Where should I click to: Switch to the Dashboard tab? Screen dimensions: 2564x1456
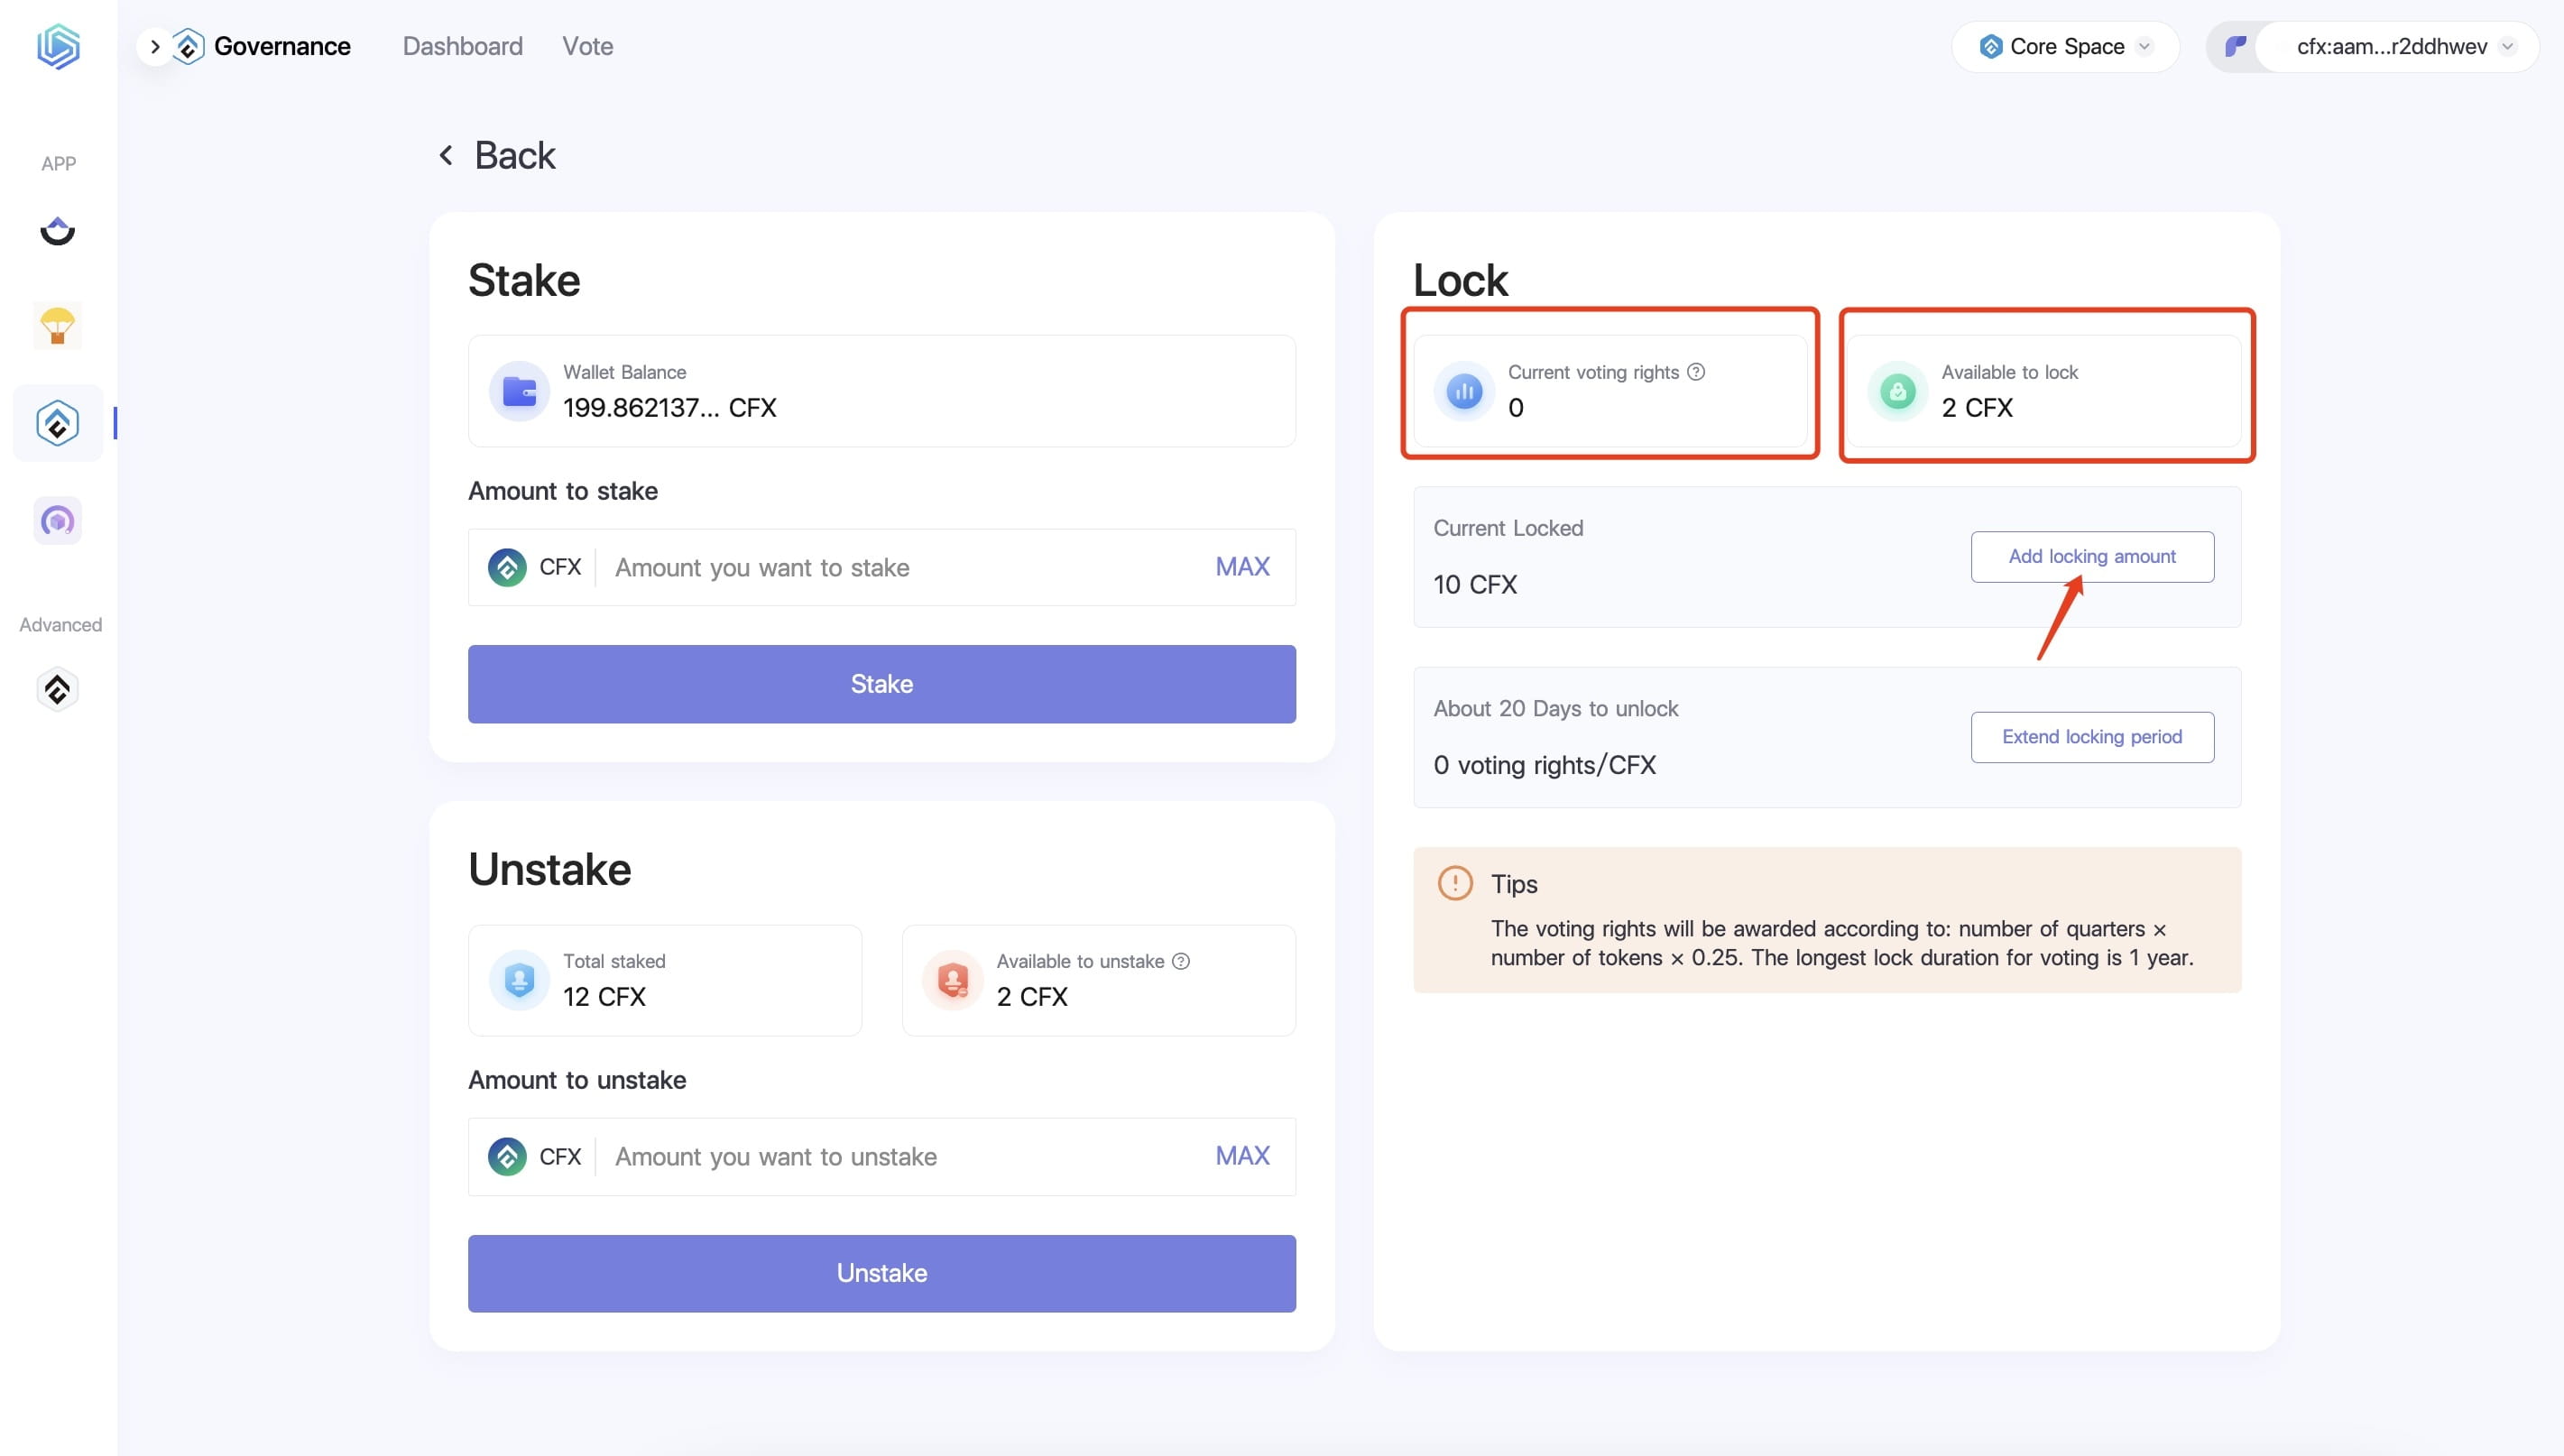click(x=462, y=46)
